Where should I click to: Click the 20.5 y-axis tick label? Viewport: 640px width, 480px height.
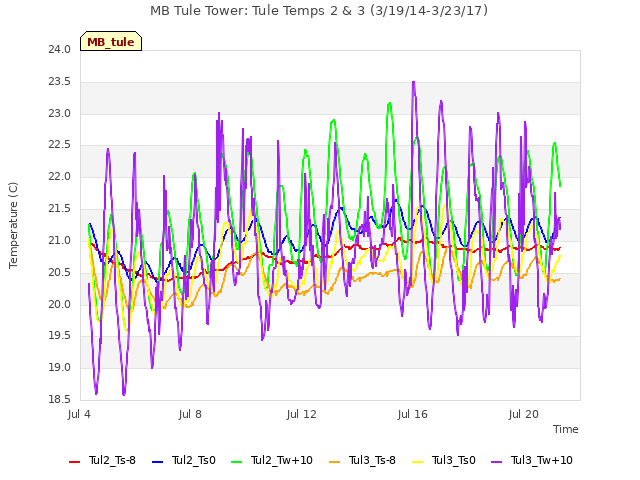coord(60,272)
